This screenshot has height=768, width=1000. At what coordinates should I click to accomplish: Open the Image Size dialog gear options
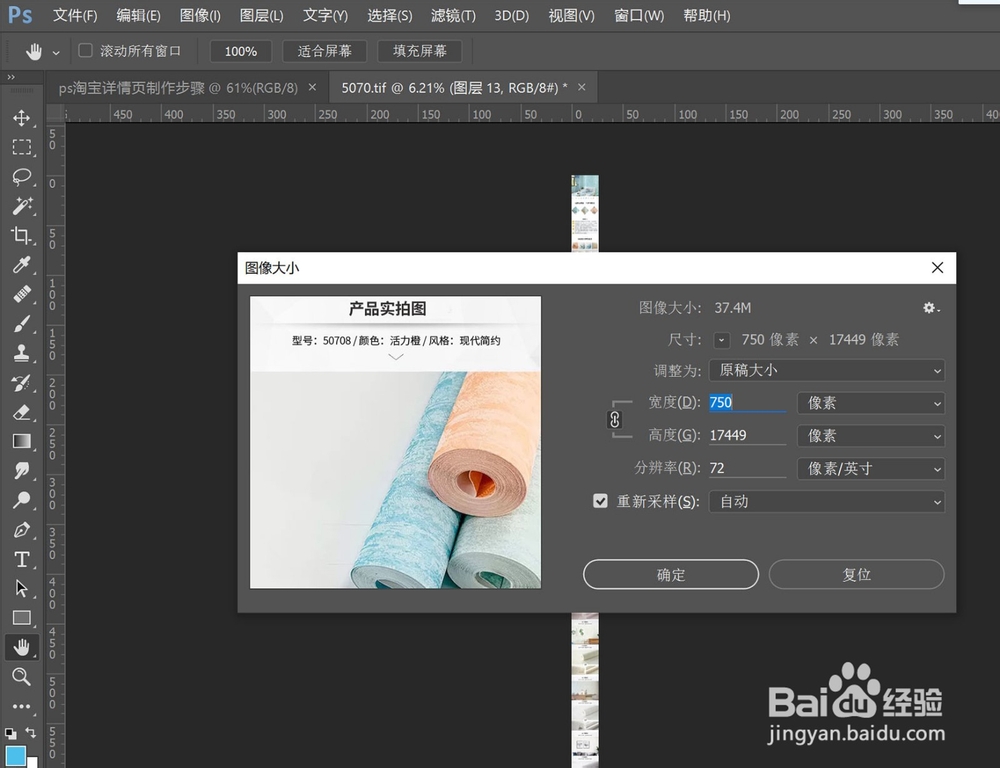[x=930, y=308]
